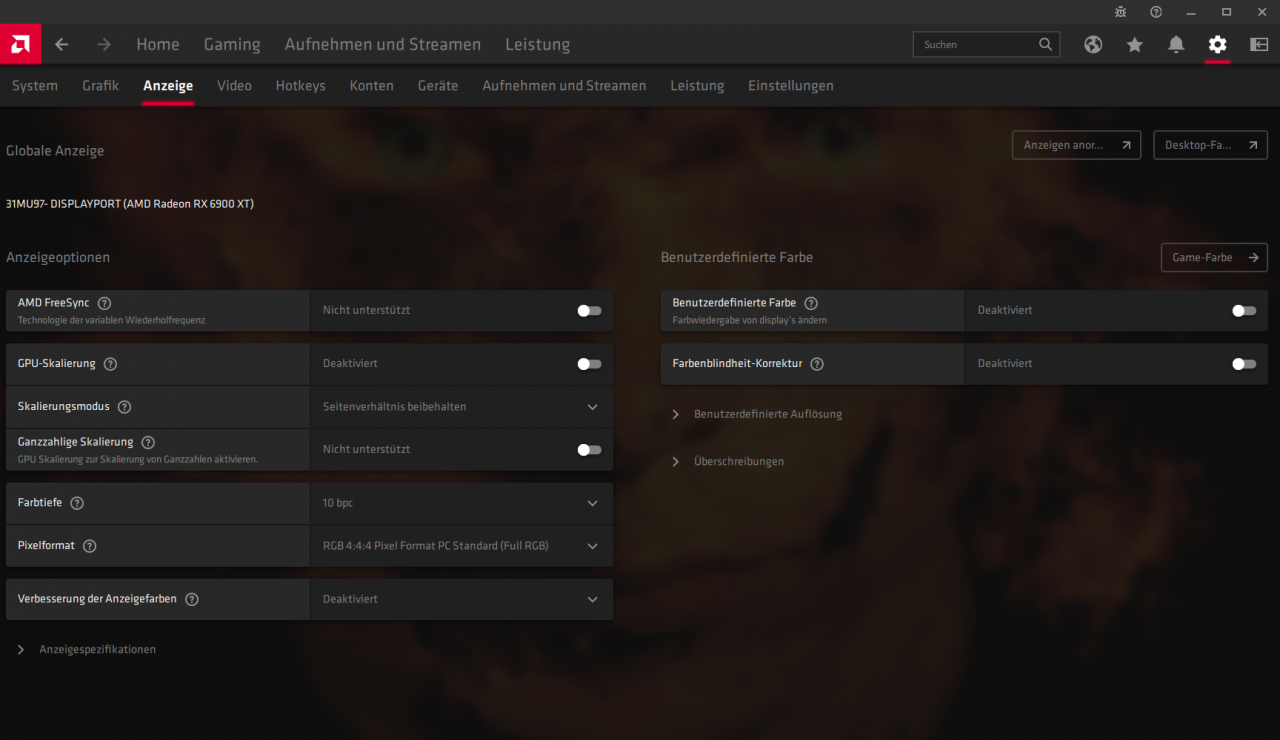Show help for Benutzerdefinierte Farbe
Viewport: 1280px width, 740px height.
click(811, 303)
